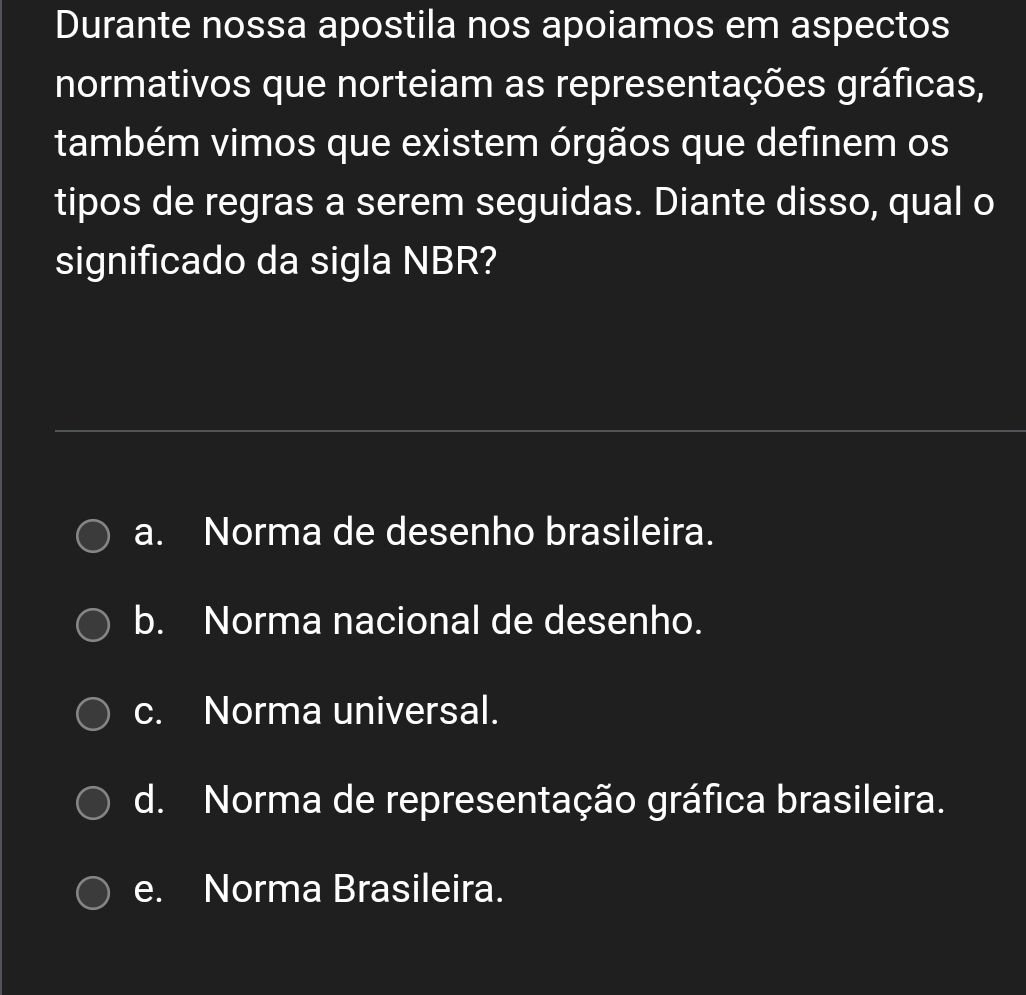Click the letter 'd.' option label
This screenshot has width=1026, height=995.
(x=148, y=800)
